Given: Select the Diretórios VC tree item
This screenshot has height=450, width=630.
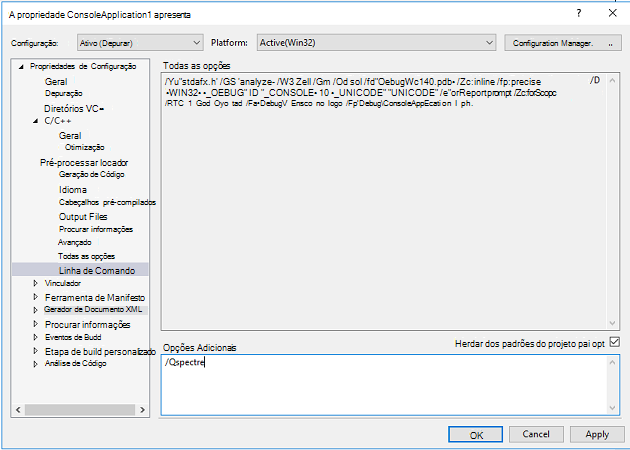Looking at the screenshot, I should (74, 108).
